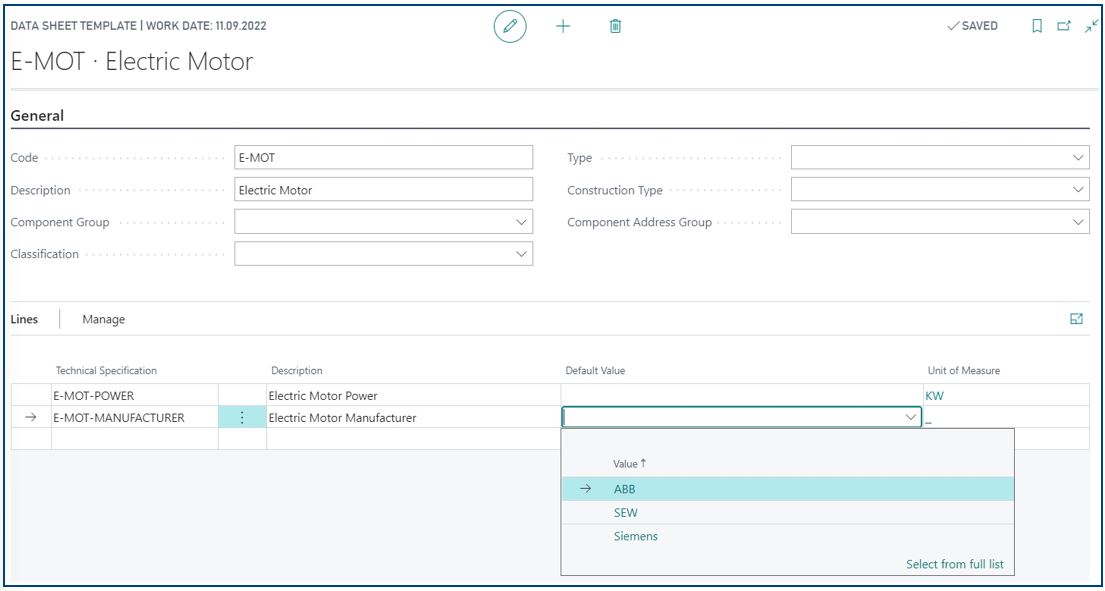Click the Technical Specification column header
Viewport: 1105px width, 591px height.
click(106, 371)
